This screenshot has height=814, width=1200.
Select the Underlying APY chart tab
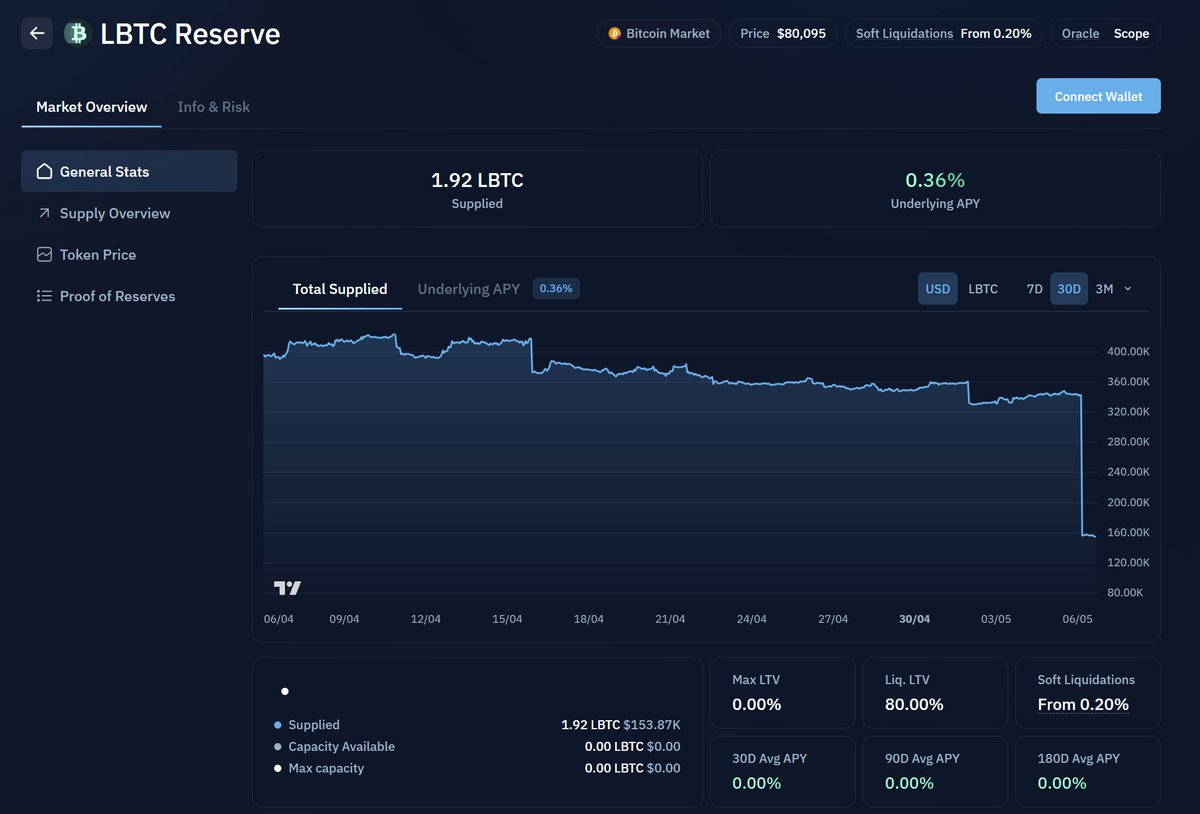[469, 289]
